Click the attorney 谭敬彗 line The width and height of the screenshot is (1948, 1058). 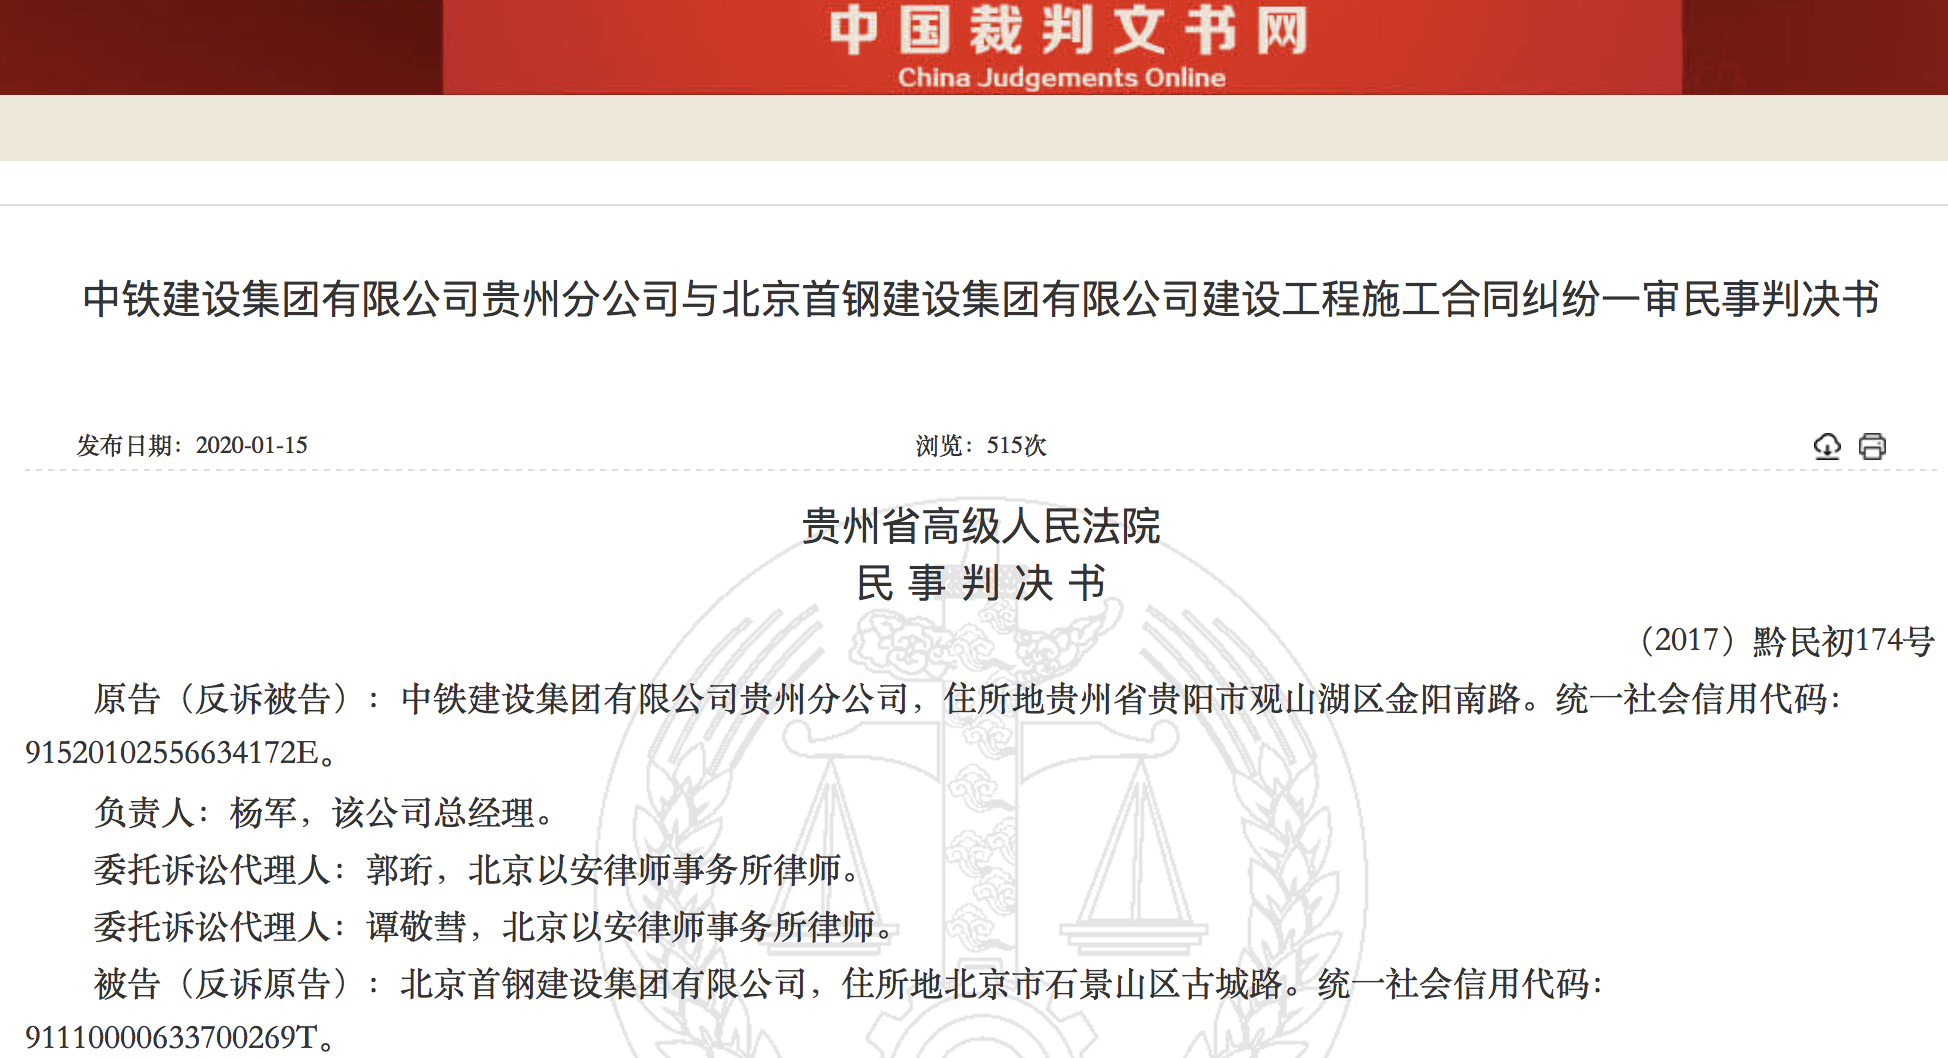point(493,927)
